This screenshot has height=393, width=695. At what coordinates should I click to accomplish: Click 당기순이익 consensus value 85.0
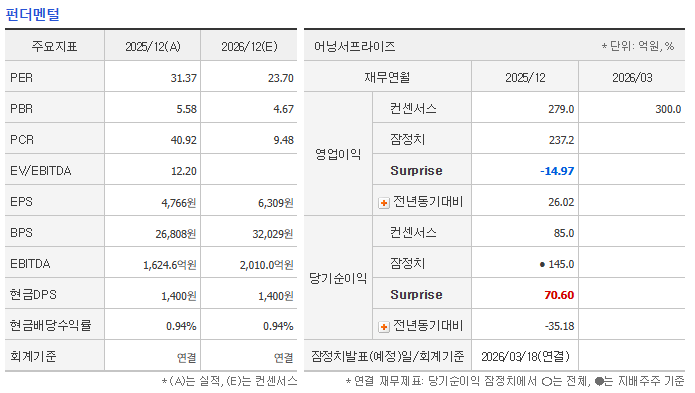click(564, 233)
